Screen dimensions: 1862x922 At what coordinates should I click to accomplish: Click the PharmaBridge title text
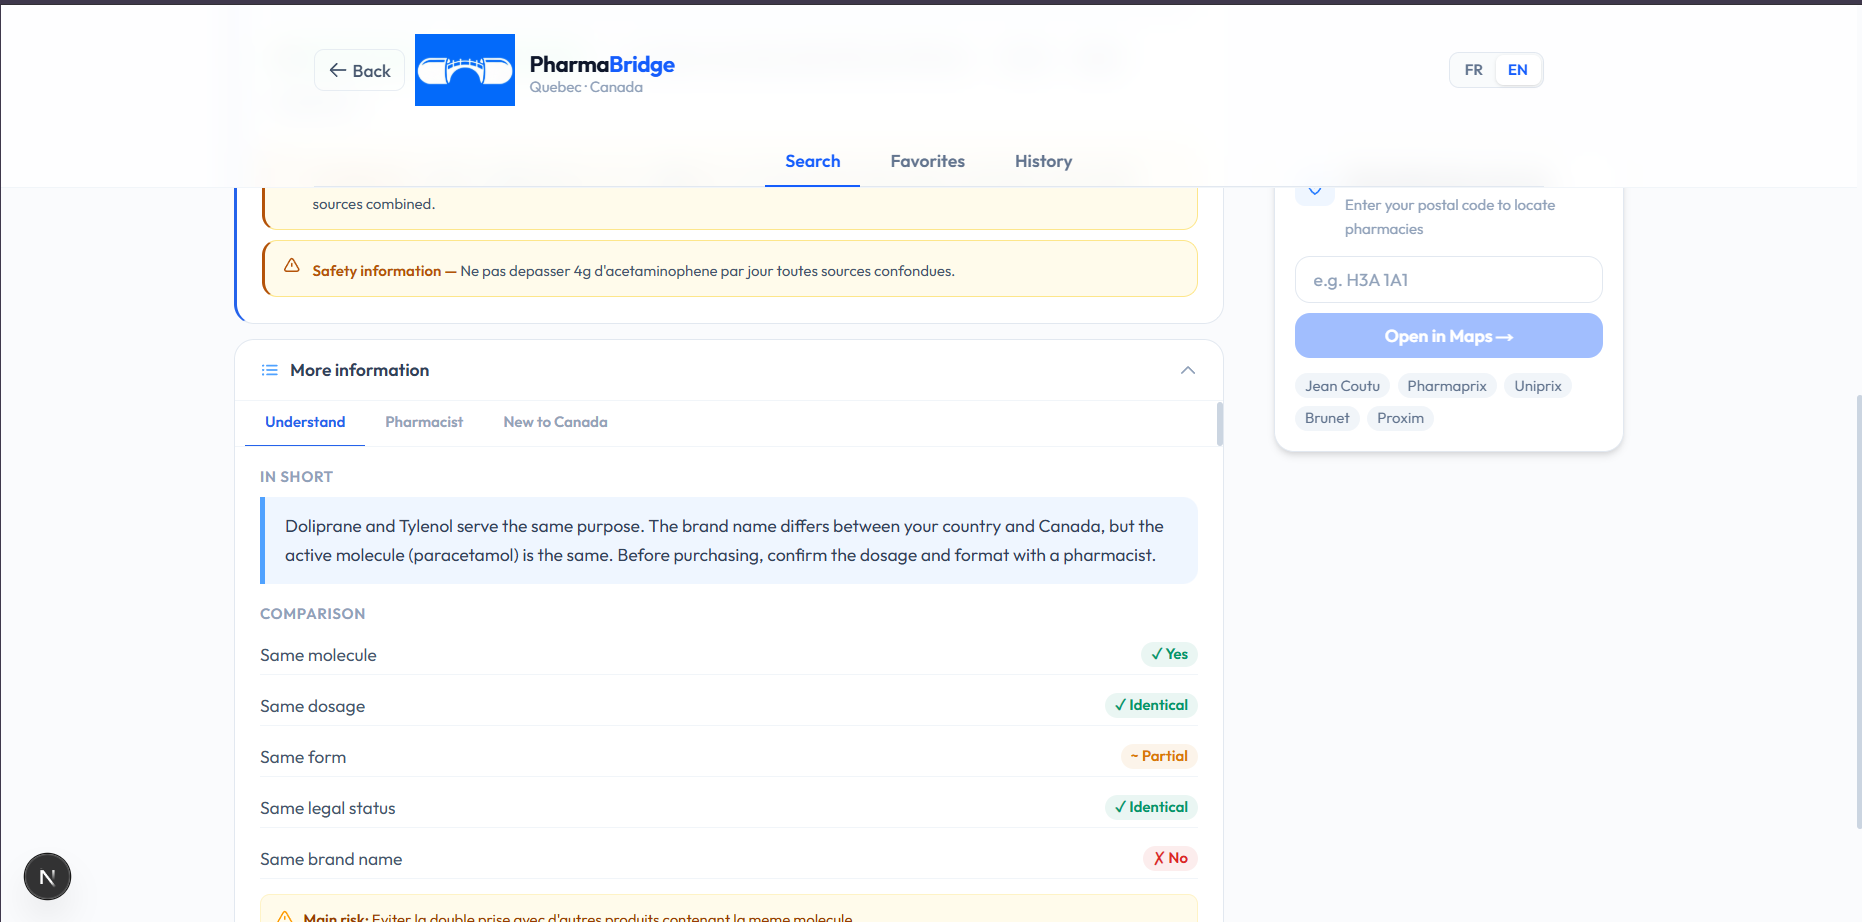(x=602, y=64)
